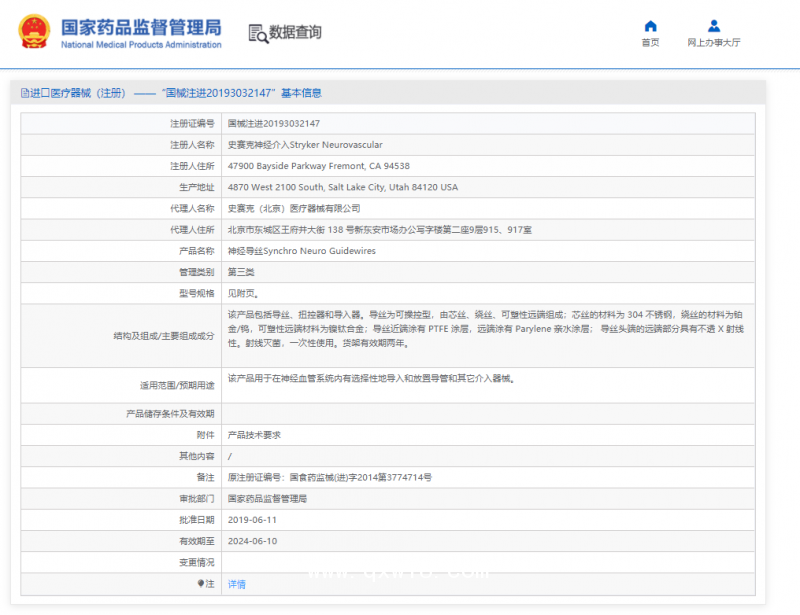Click the 进口医疗器械（注册） breadcrumb entry
Viewport: 800px width, 615px height.
(x=80, y=92)
